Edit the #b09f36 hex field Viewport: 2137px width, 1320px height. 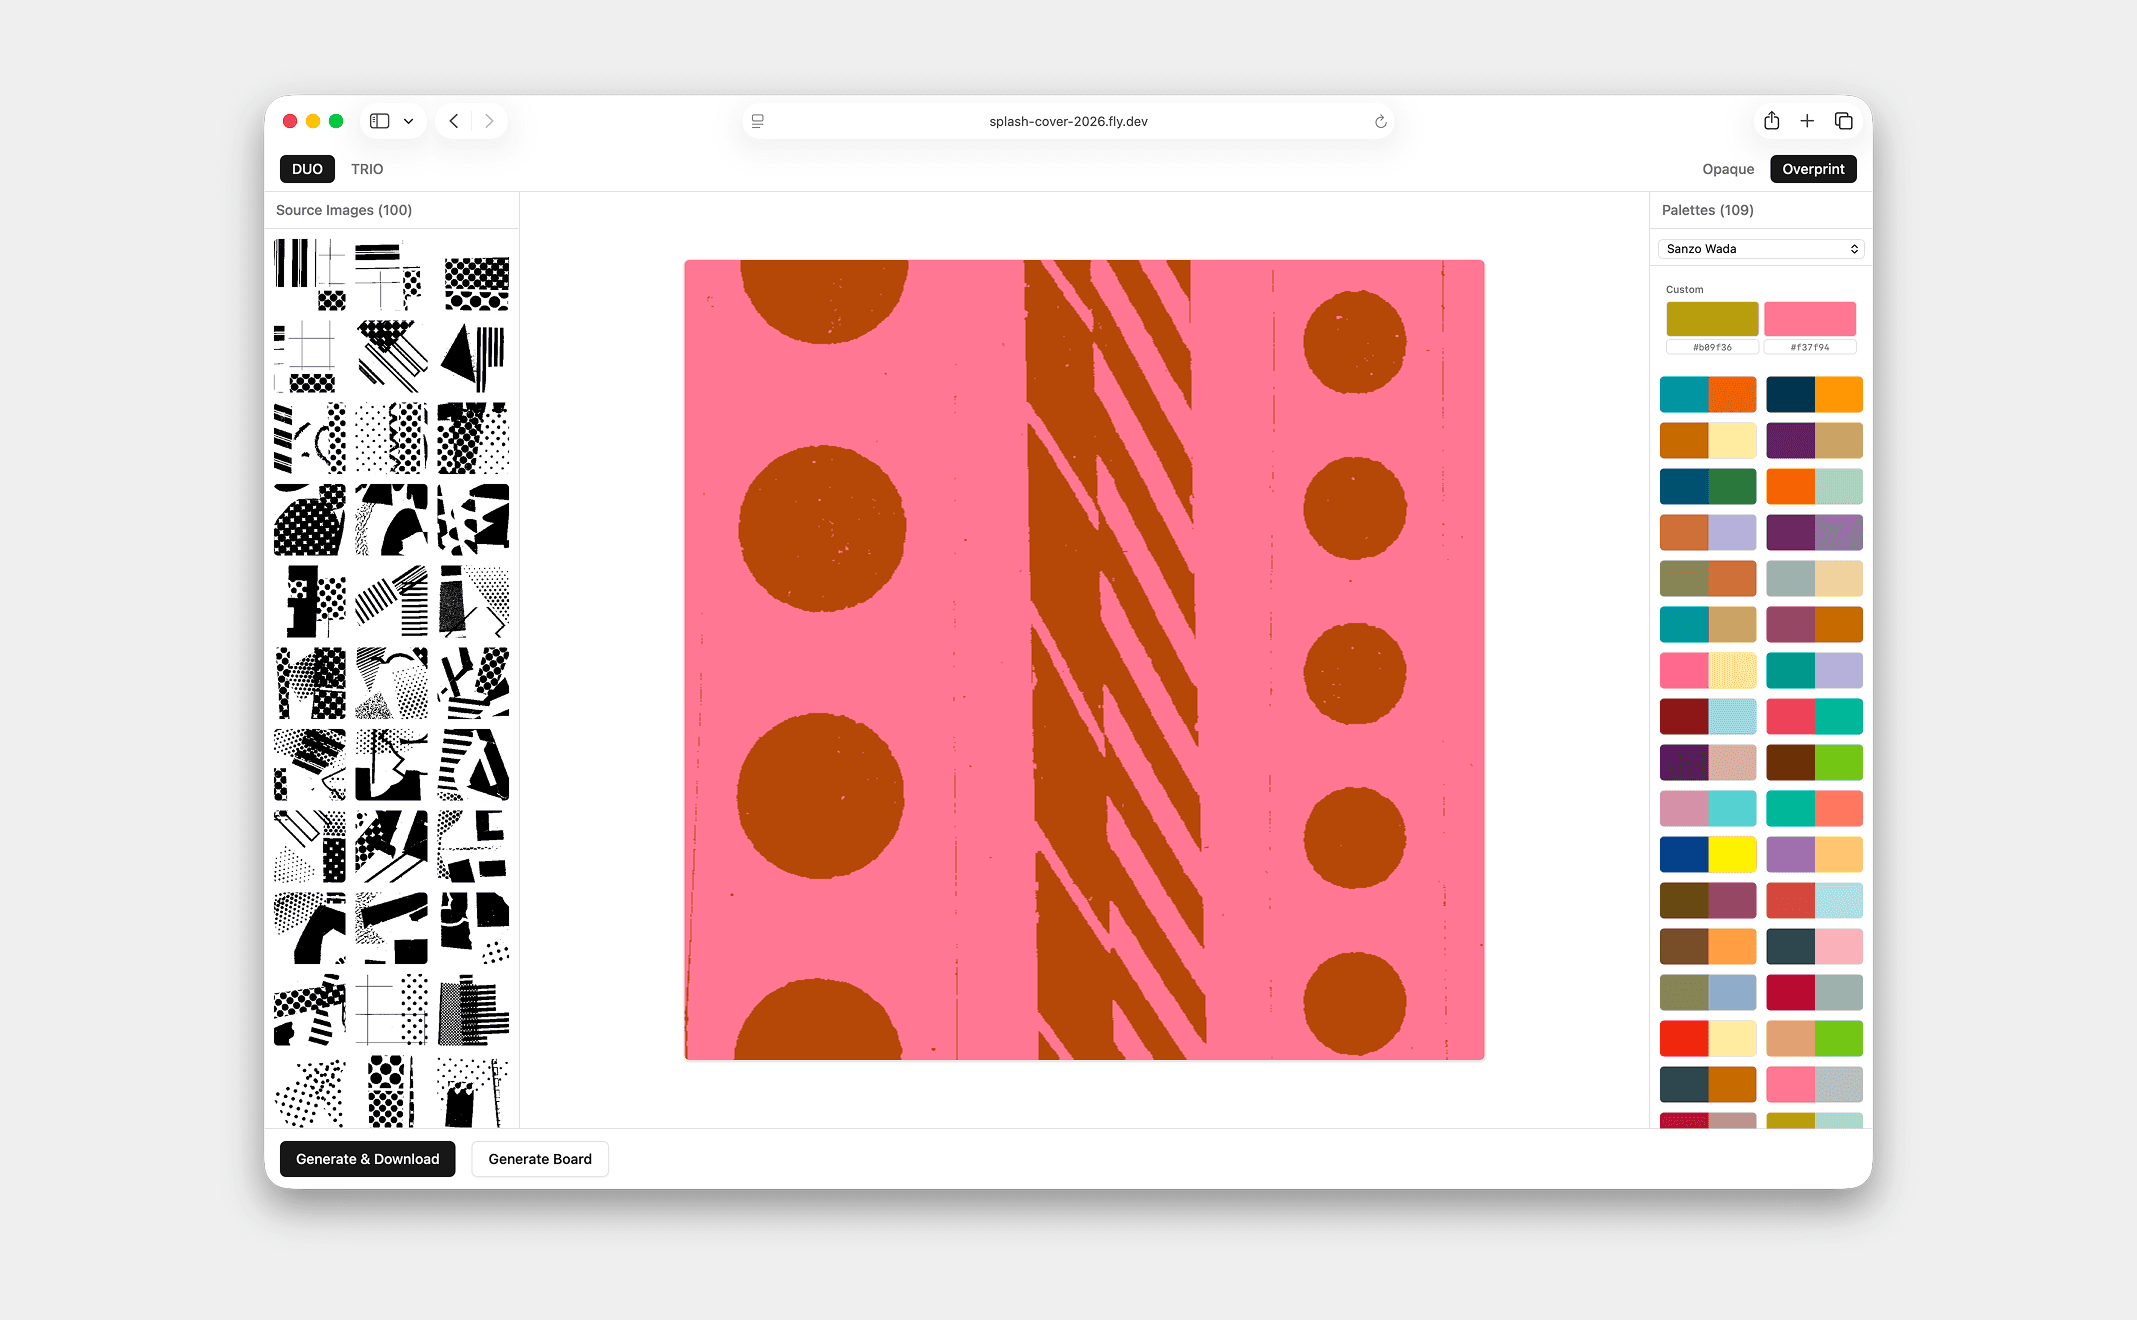pyautogui.click(x=1712, y=347)
